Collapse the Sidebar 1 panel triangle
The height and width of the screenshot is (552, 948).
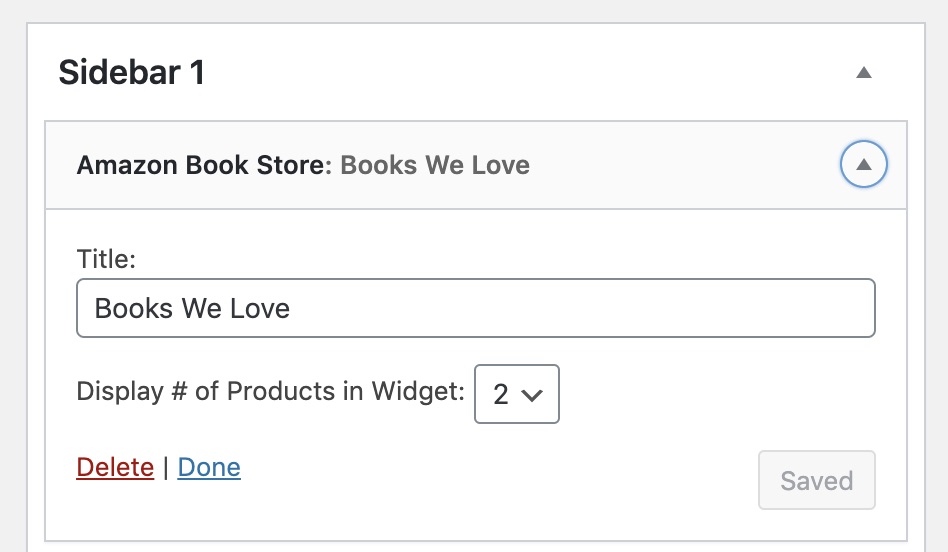[x=864, y=72]
